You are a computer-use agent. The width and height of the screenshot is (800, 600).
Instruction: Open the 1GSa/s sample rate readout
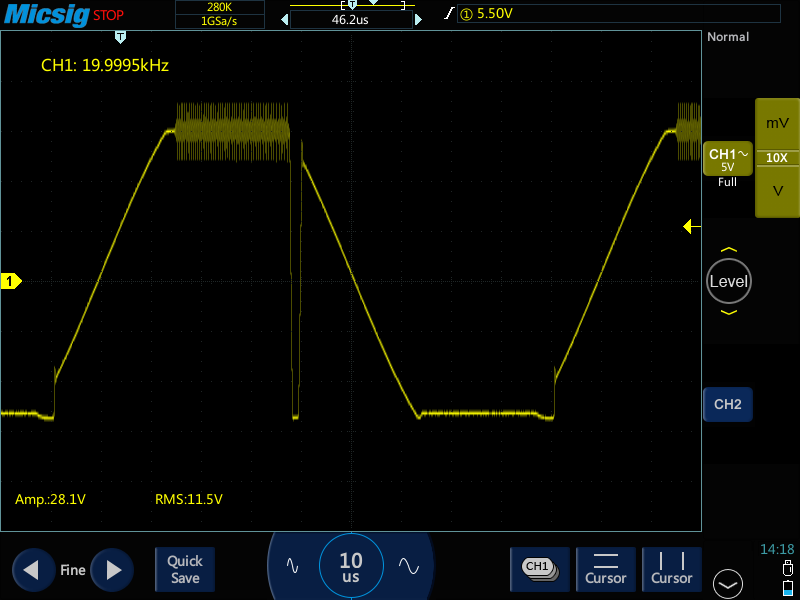[x=219, y=21]
